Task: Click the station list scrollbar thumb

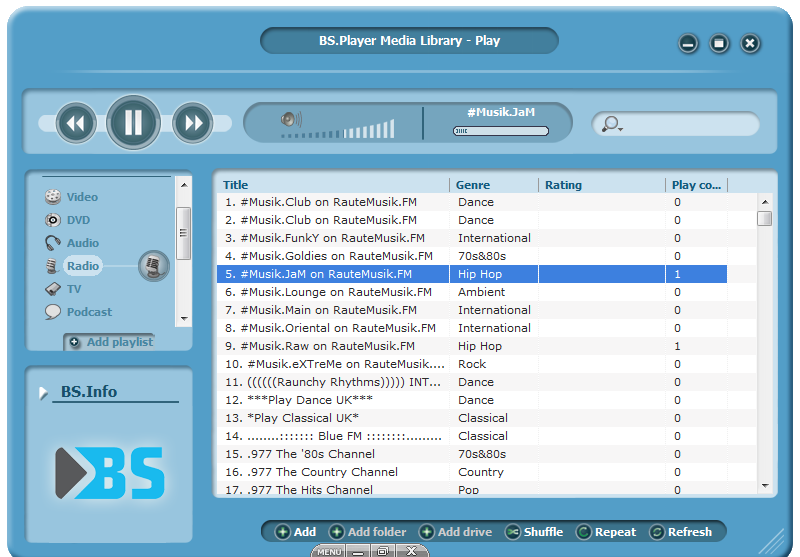Action: click(764, 218)
